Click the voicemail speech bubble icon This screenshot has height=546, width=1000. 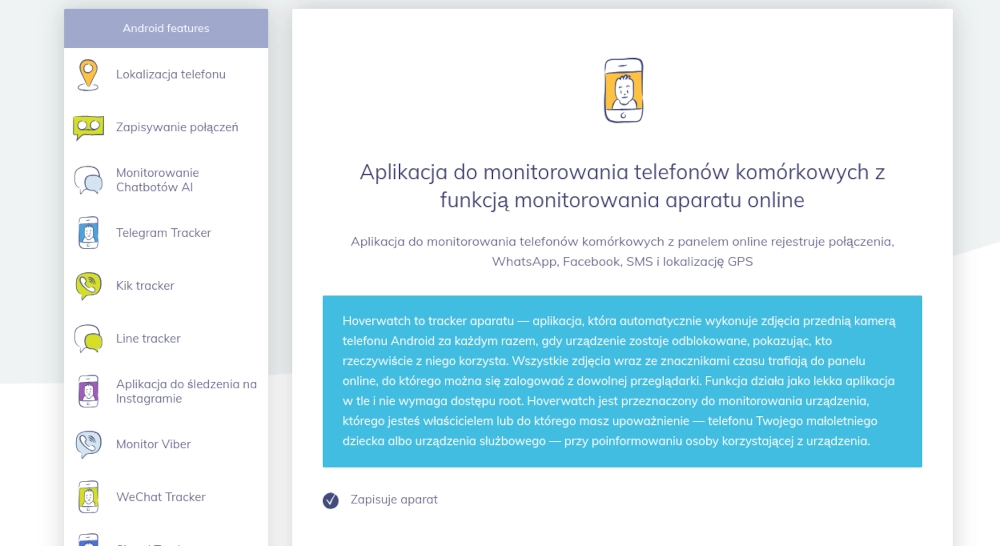tap(88, 128)
